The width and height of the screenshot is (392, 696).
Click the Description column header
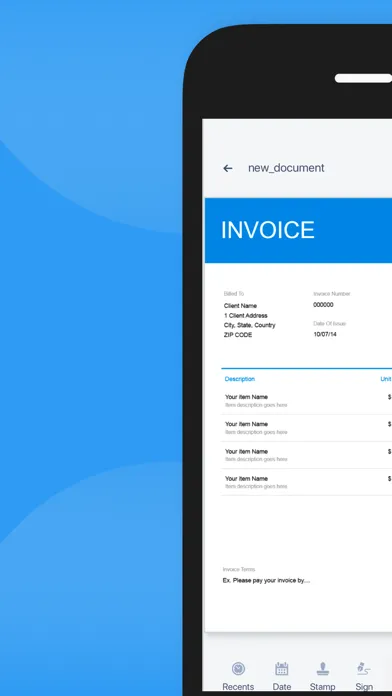(240, 379)
